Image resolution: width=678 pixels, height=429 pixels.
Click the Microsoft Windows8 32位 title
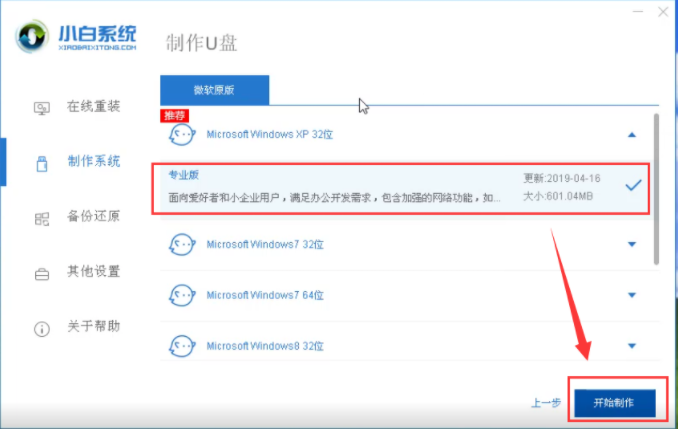tap(265, 346)
